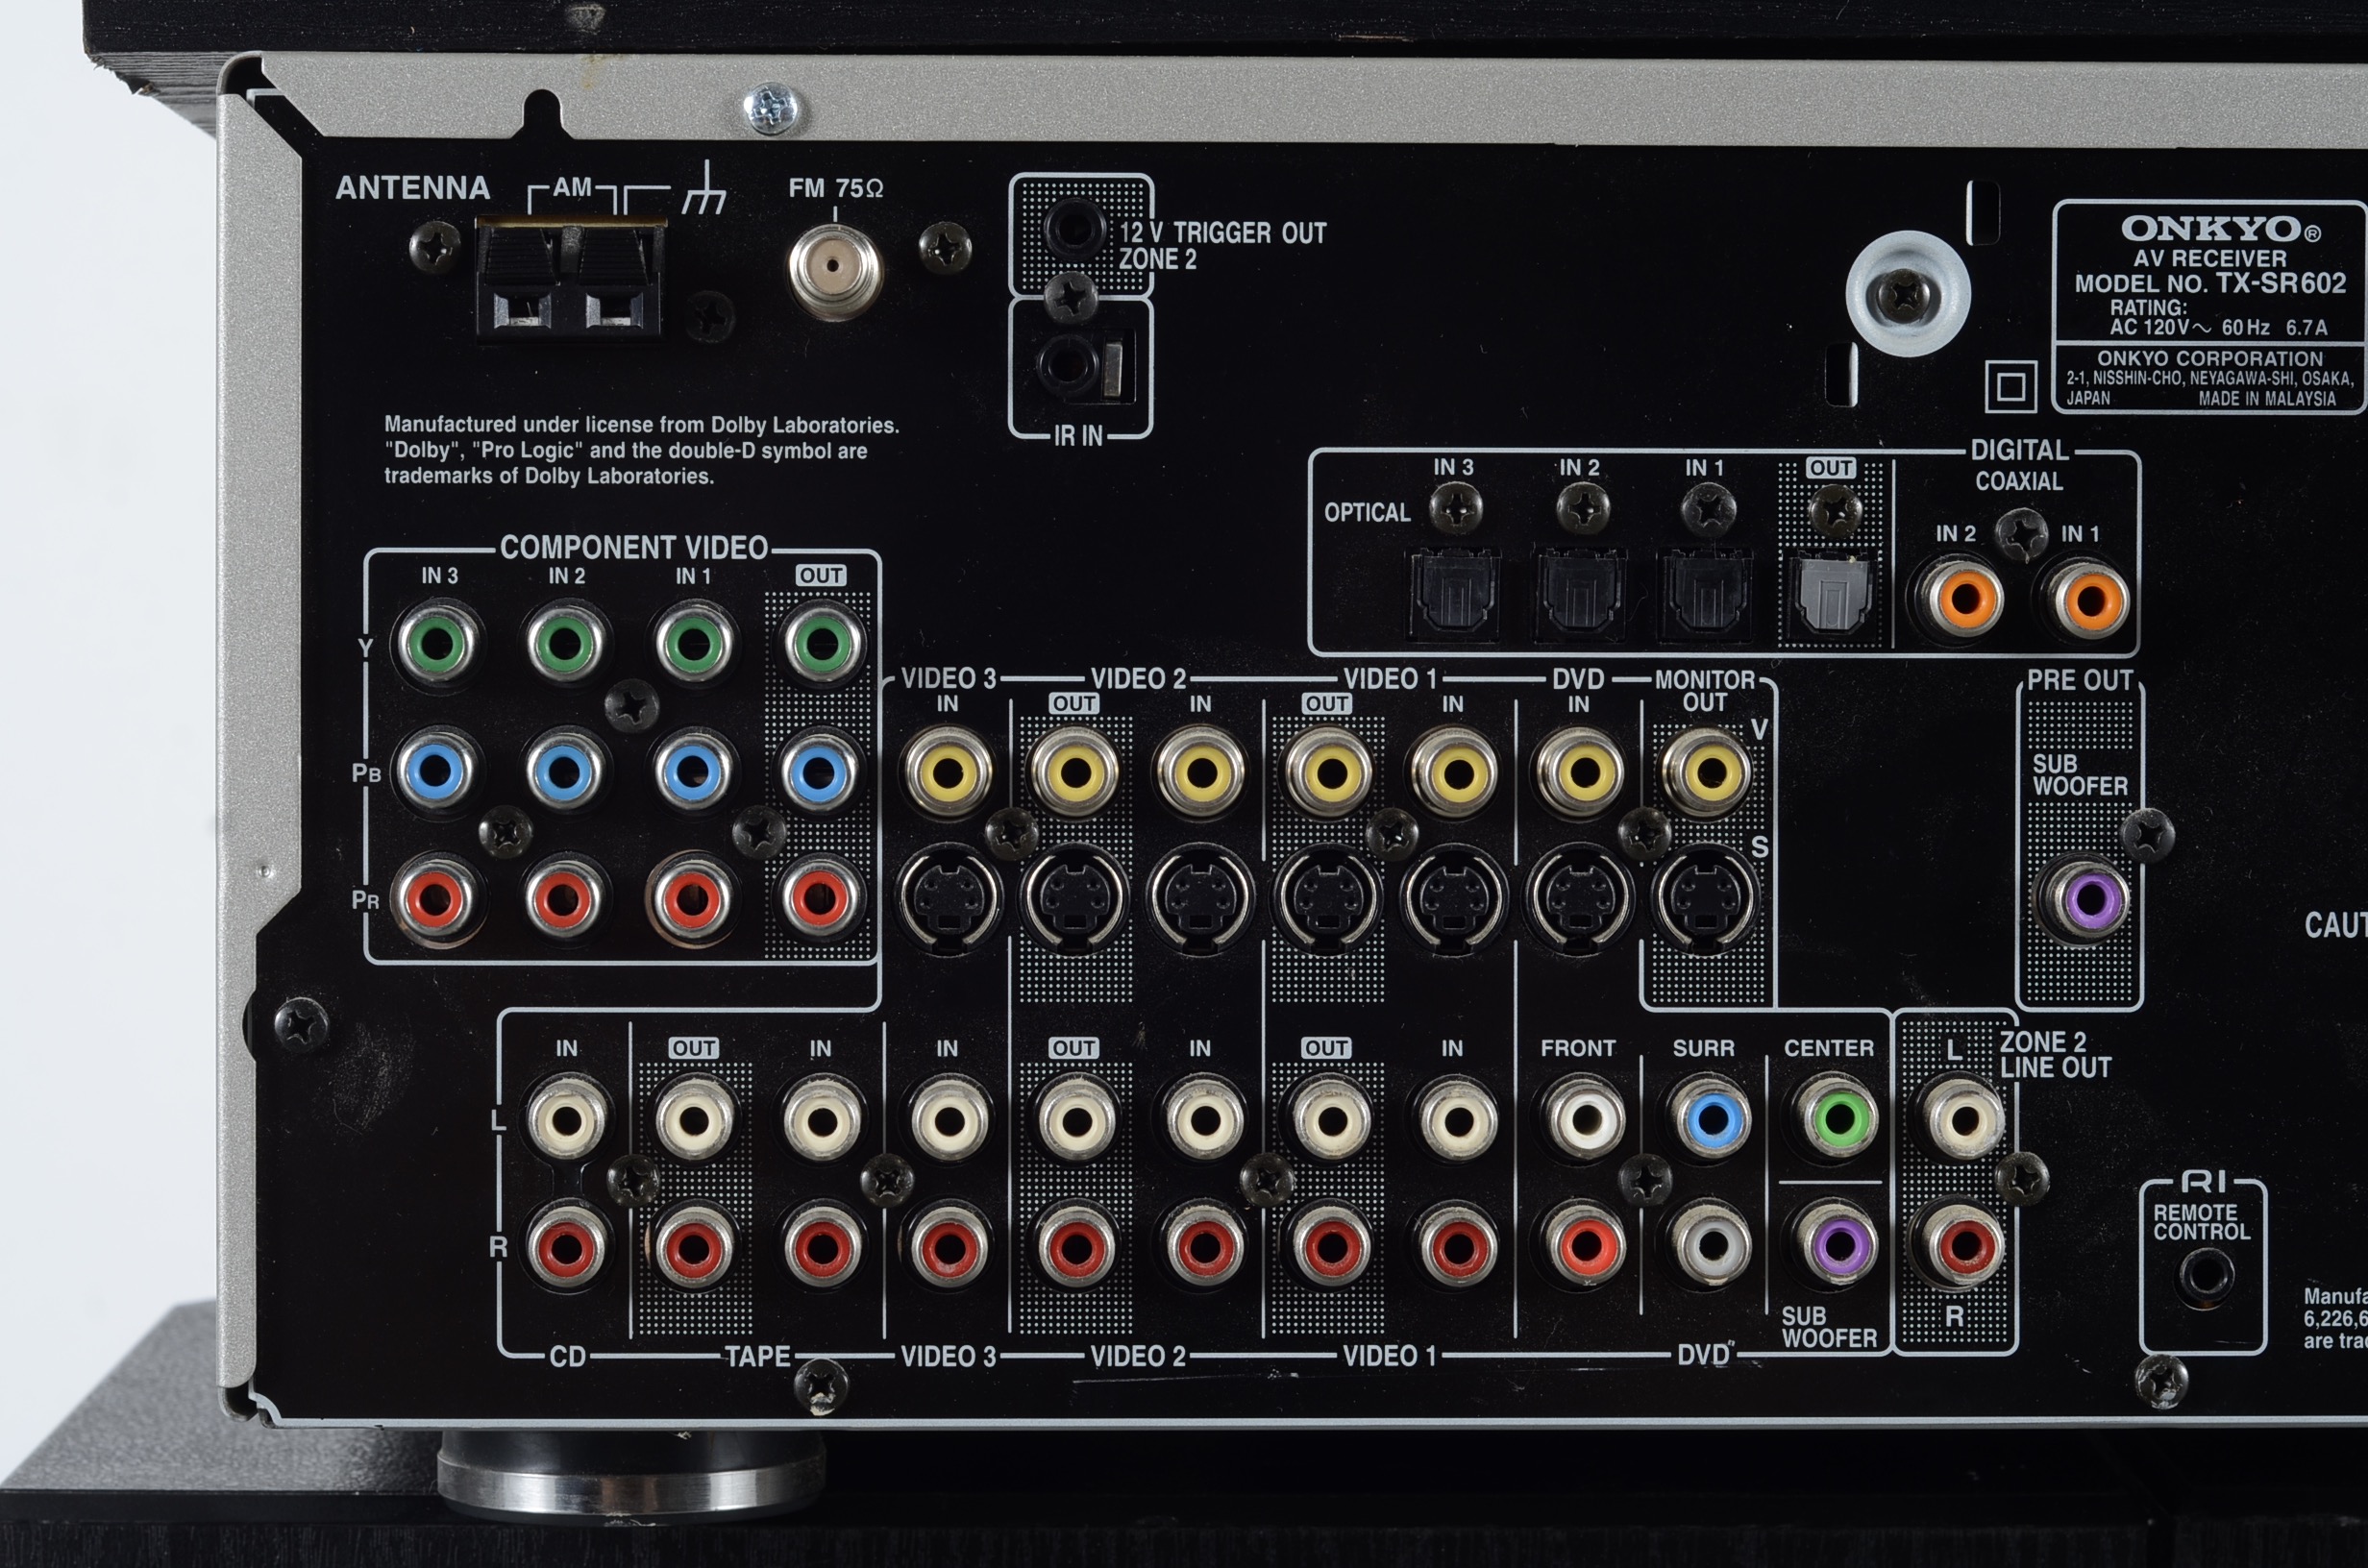This screenshot has width=2368, height=1568.
Task: Click the Video 3 IN S-video connector
Action: click(947, 898)
